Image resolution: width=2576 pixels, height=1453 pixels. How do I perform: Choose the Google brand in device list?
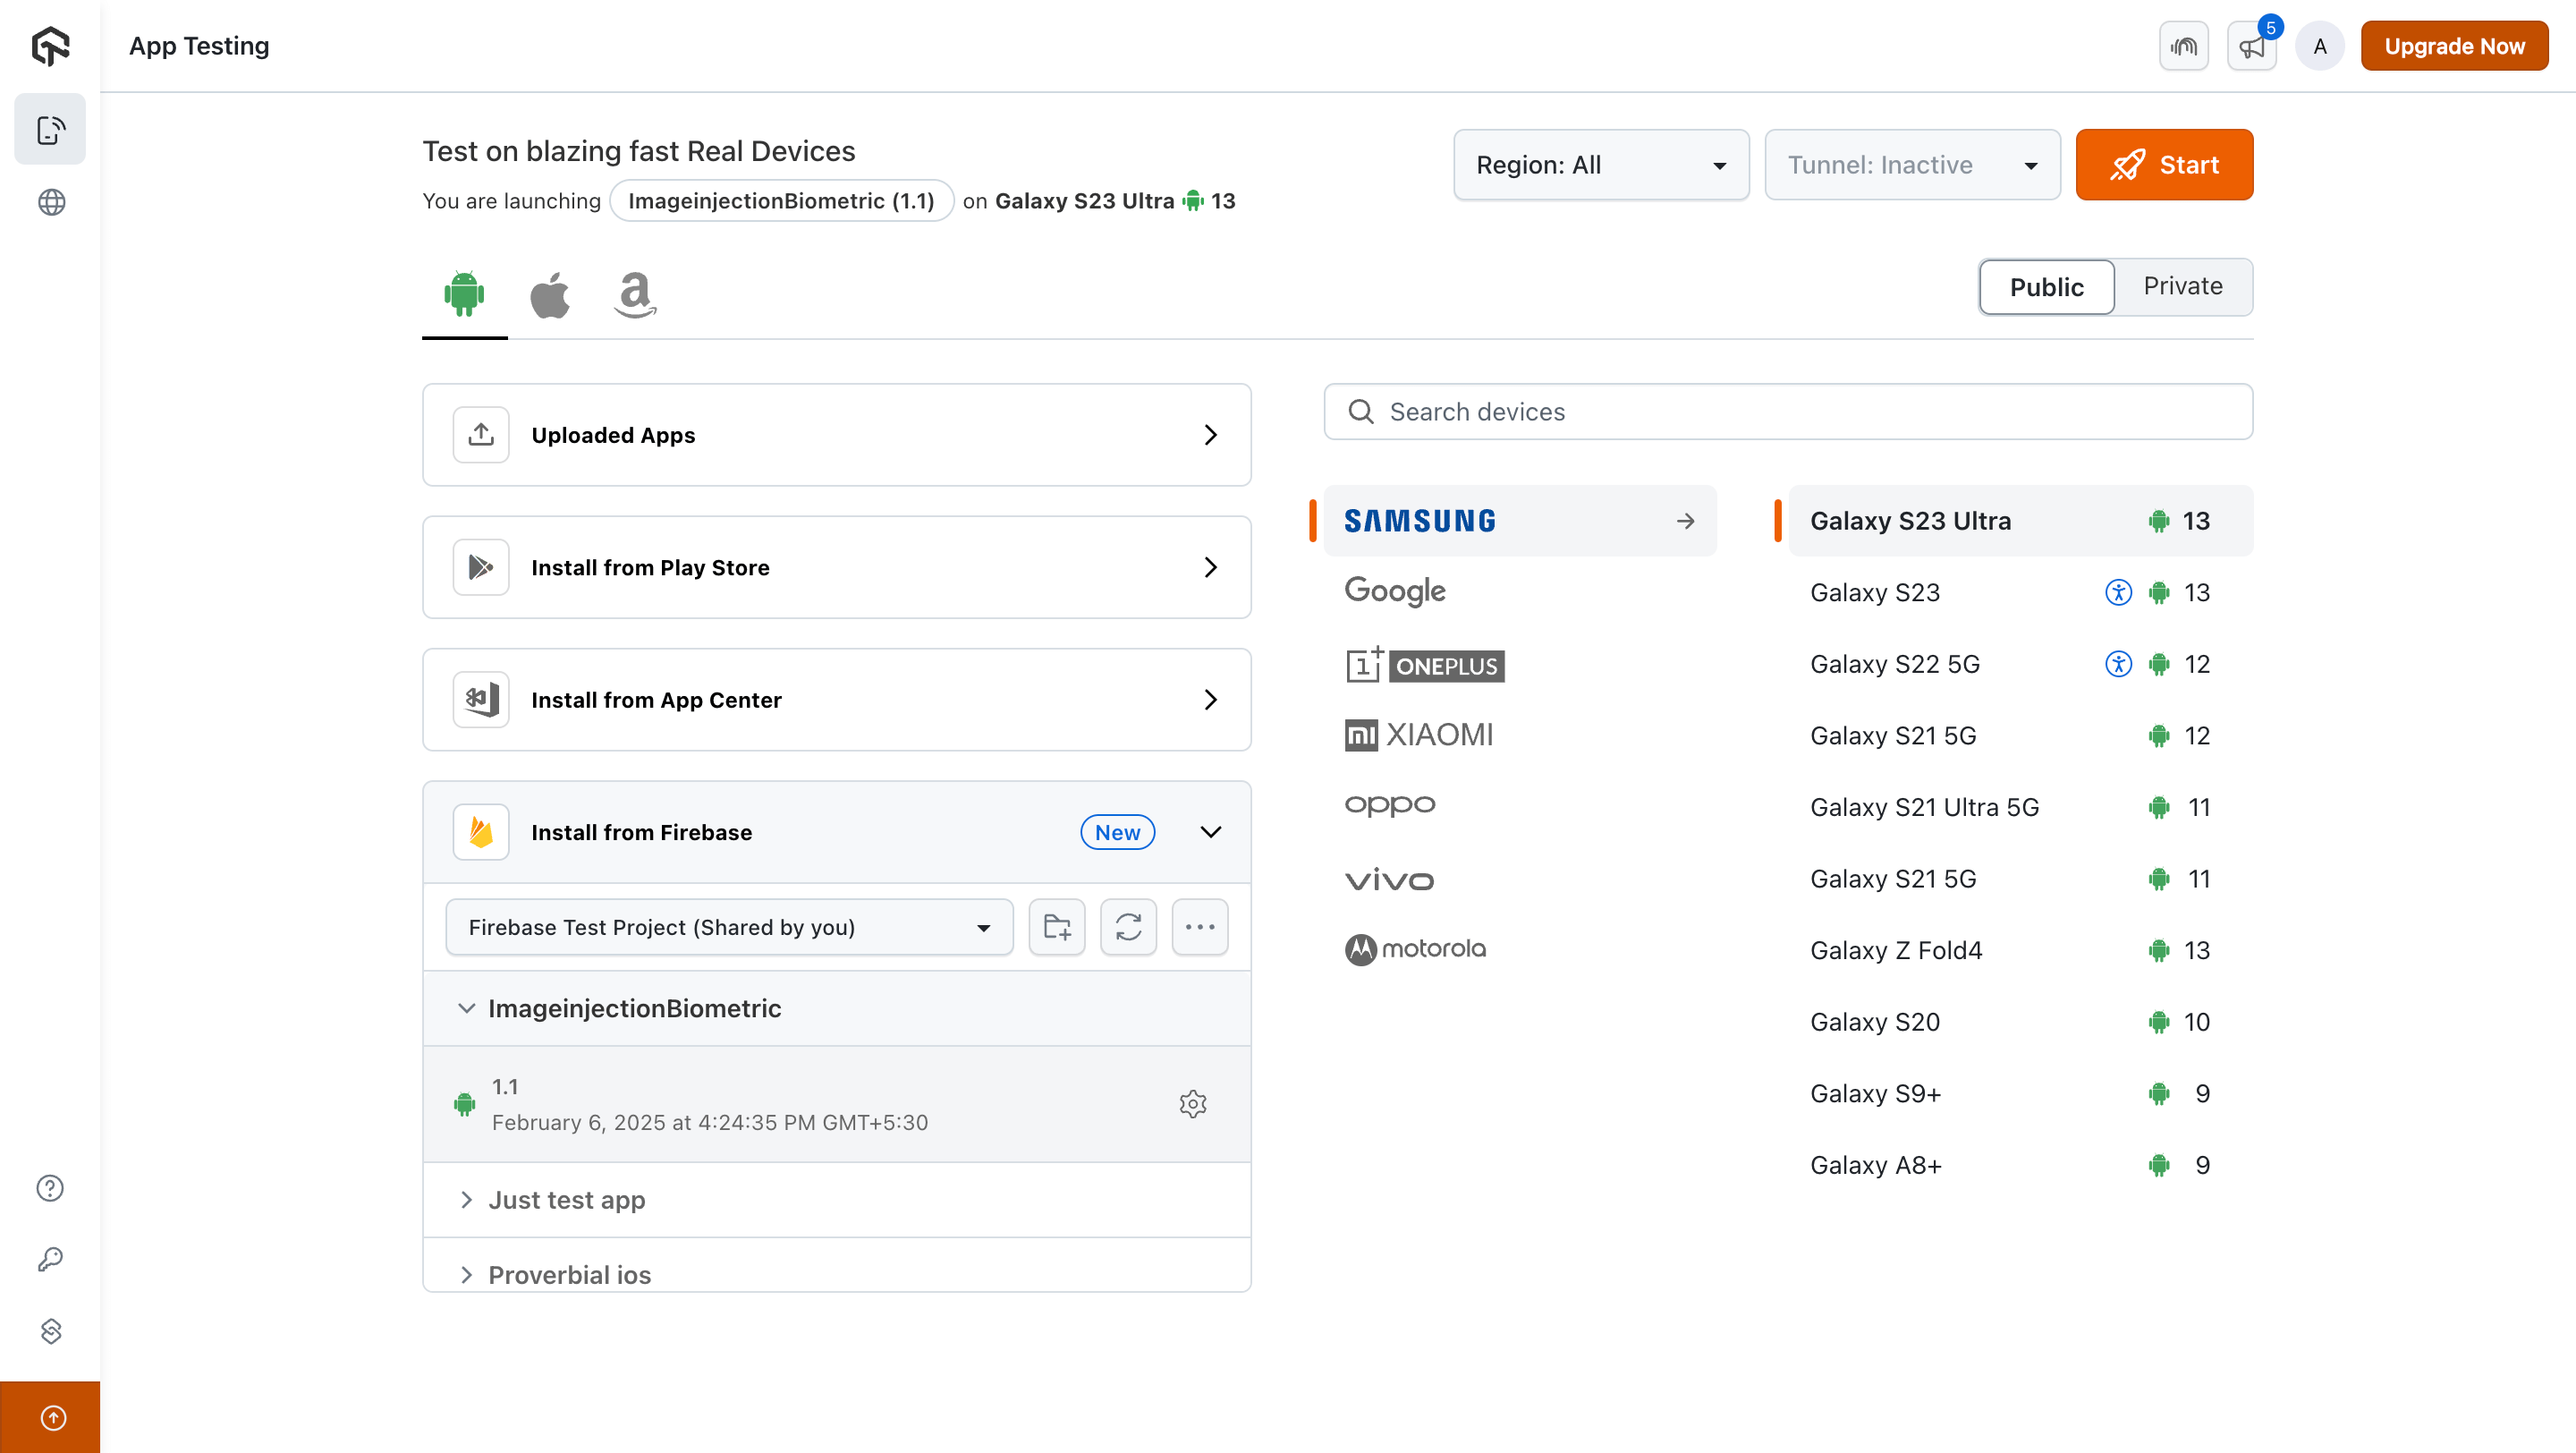[x=1395, y=591]
